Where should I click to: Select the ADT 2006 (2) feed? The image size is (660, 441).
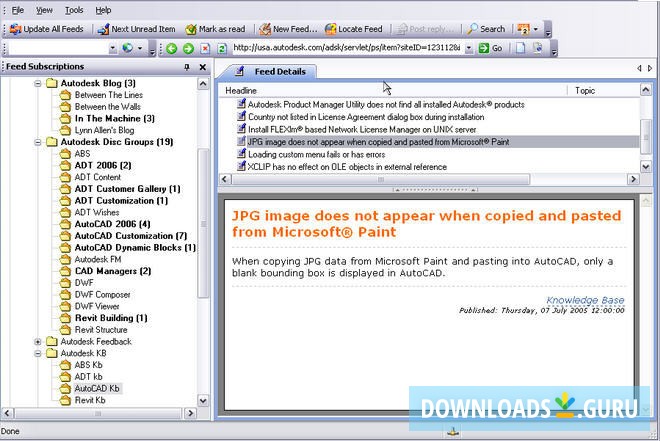pos(103,165)
